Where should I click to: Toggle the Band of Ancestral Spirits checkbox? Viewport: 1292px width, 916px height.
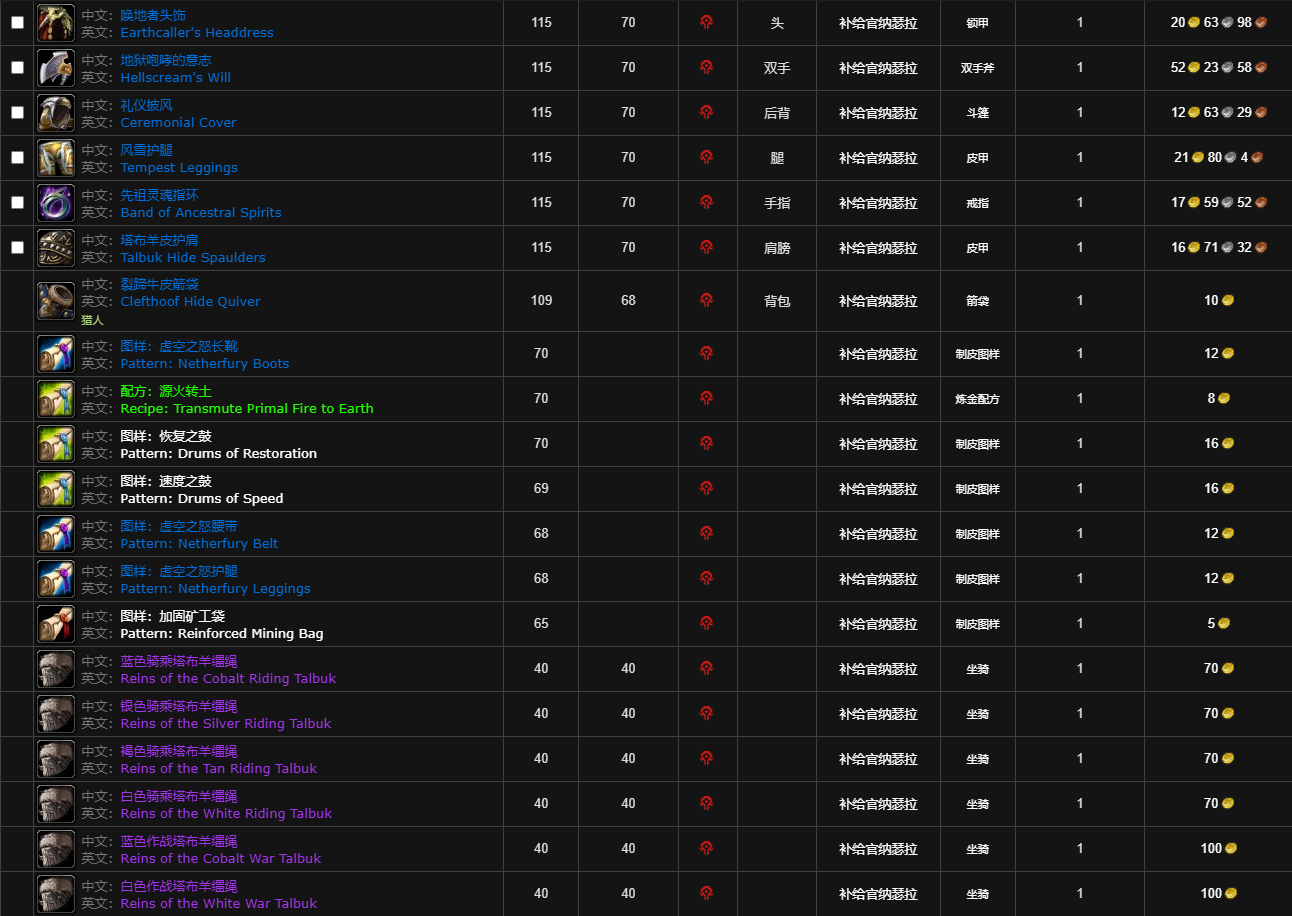17,202
